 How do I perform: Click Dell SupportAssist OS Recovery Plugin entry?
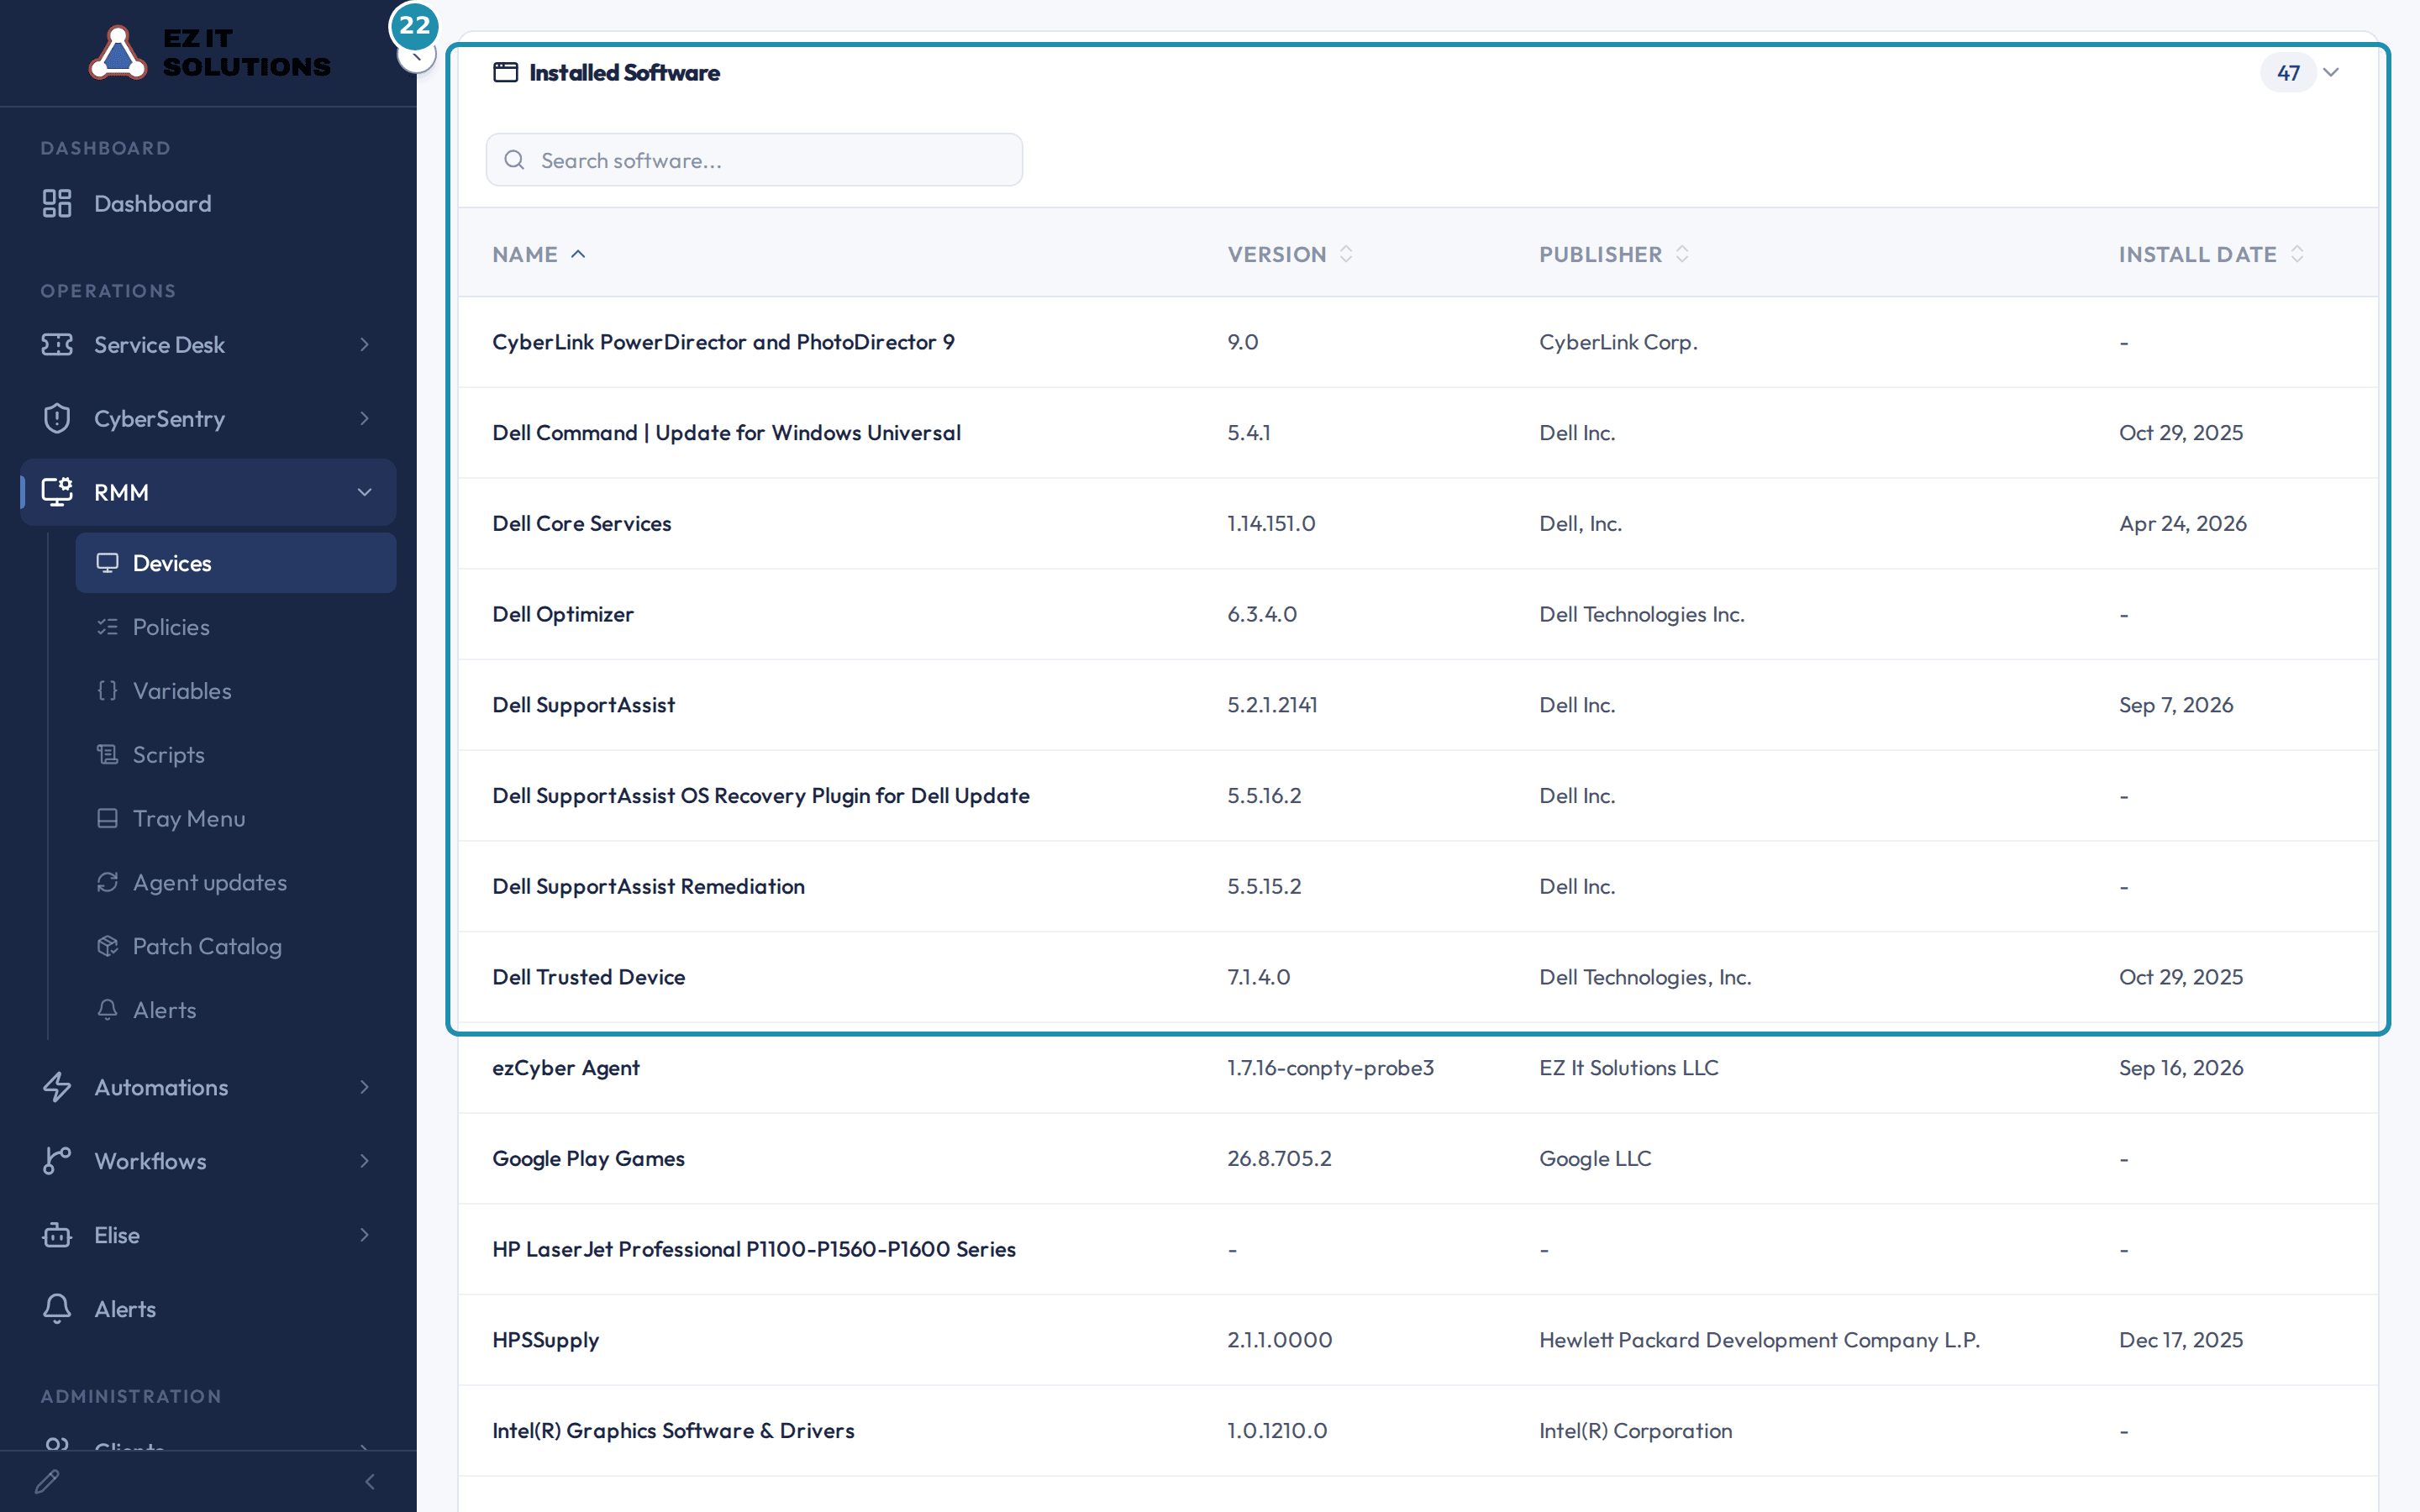(761, 796)
